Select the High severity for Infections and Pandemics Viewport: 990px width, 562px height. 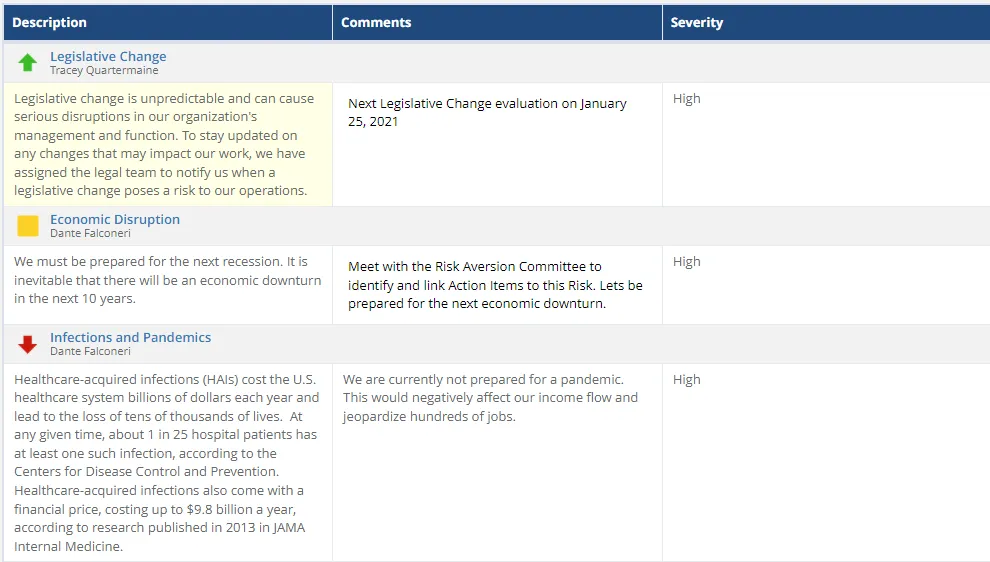coord(686,380)
